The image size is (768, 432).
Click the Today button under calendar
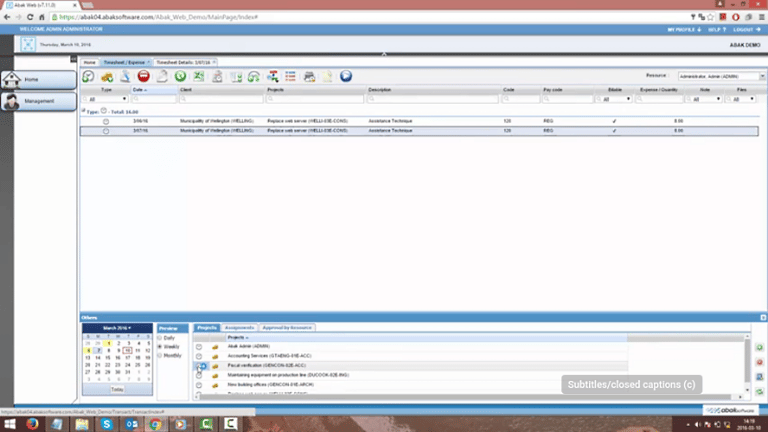(117, 390)
